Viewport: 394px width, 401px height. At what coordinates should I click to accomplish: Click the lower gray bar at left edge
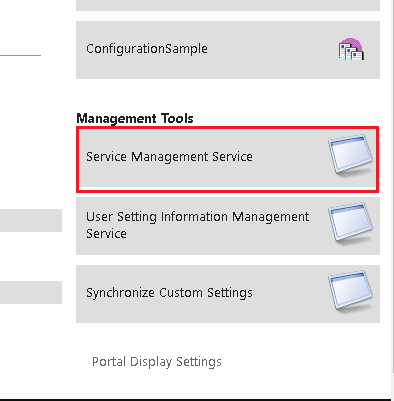31,292
